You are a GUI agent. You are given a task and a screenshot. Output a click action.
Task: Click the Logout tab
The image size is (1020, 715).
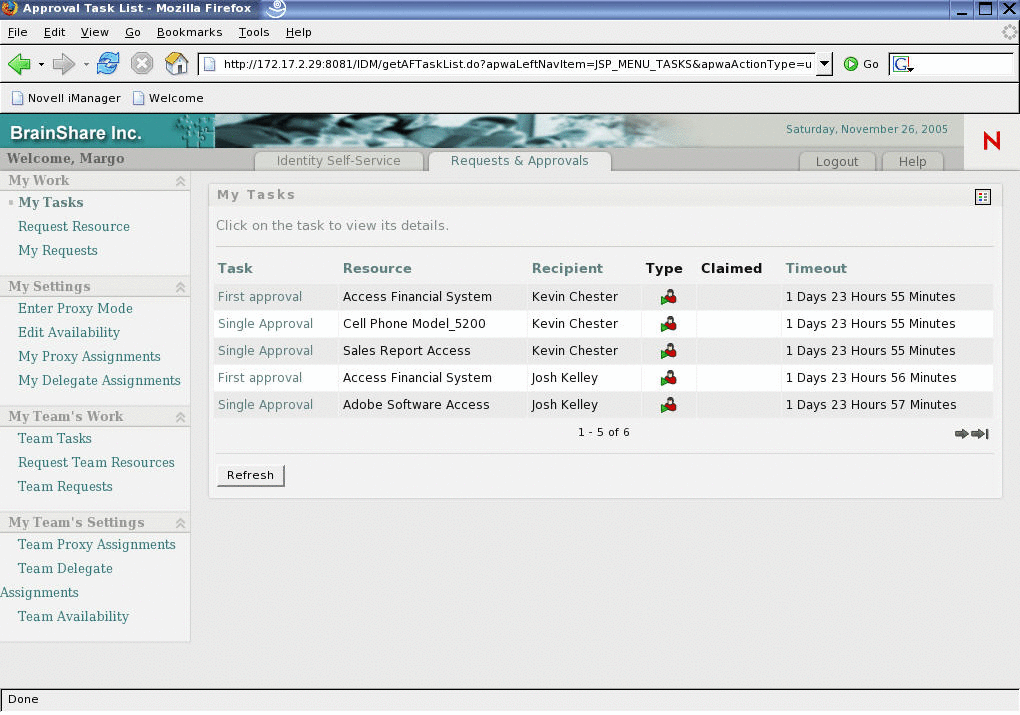837,161
